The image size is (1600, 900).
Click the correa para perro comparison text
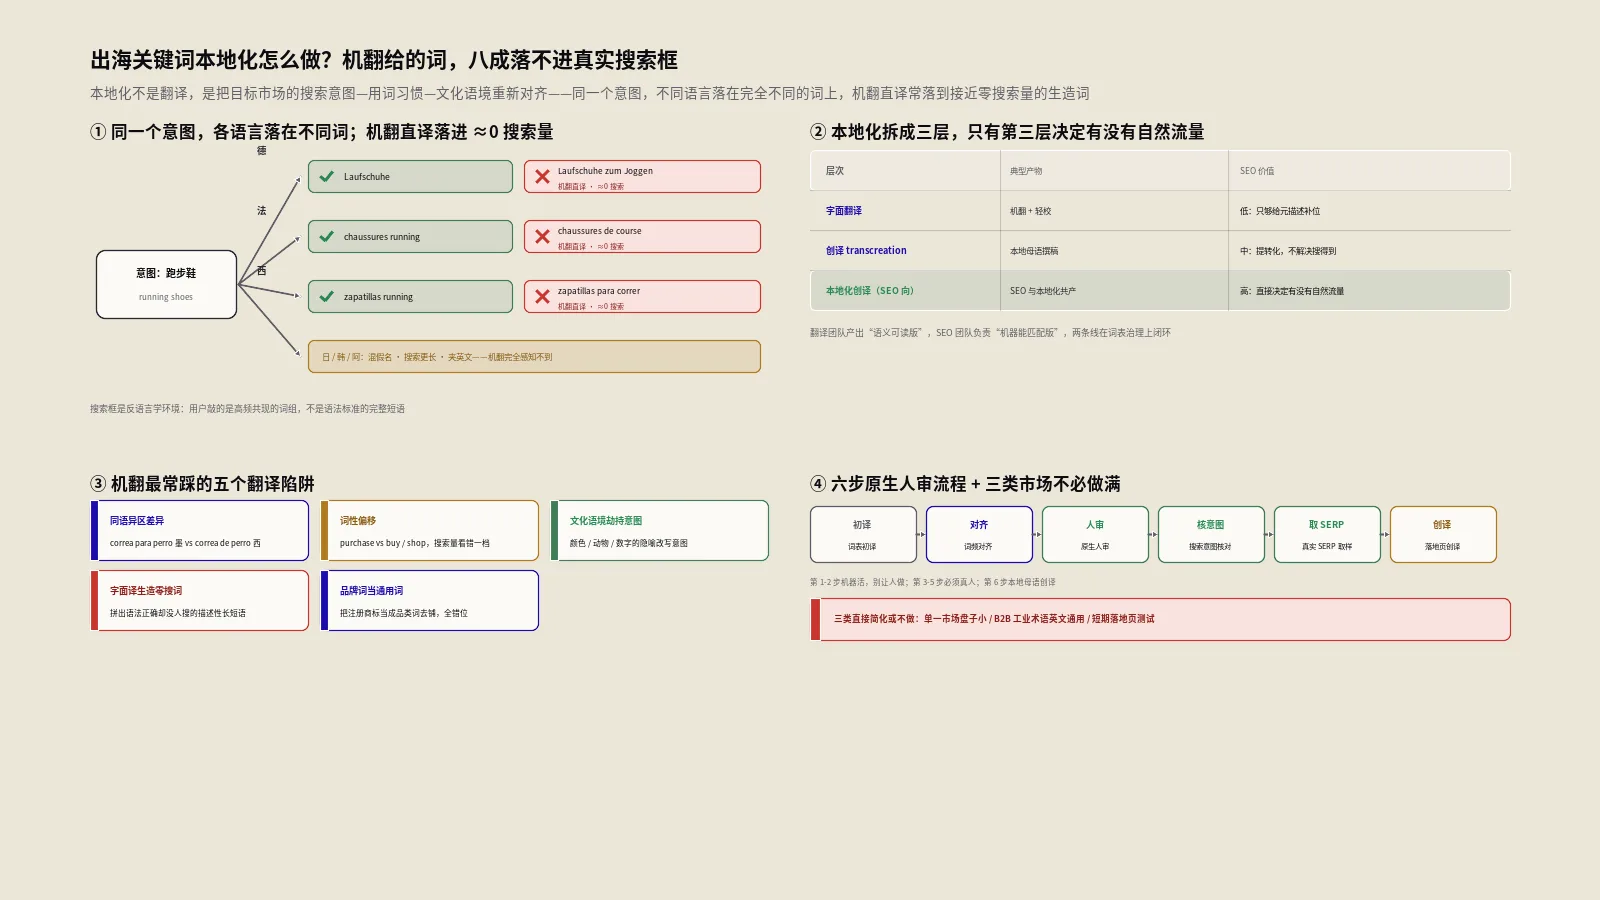[185, 543]
